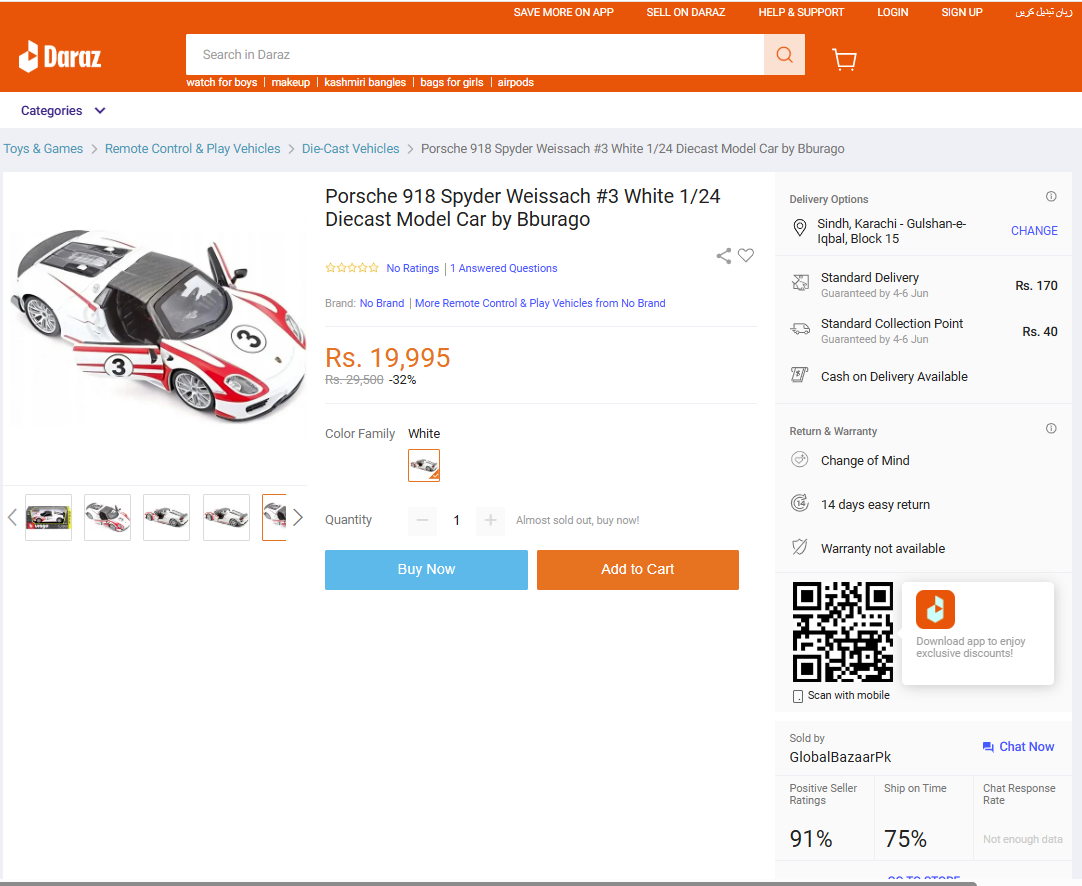Click the five-star rating icons
Viewport: 1082px width, 886px height.
(x=352, y=268)
